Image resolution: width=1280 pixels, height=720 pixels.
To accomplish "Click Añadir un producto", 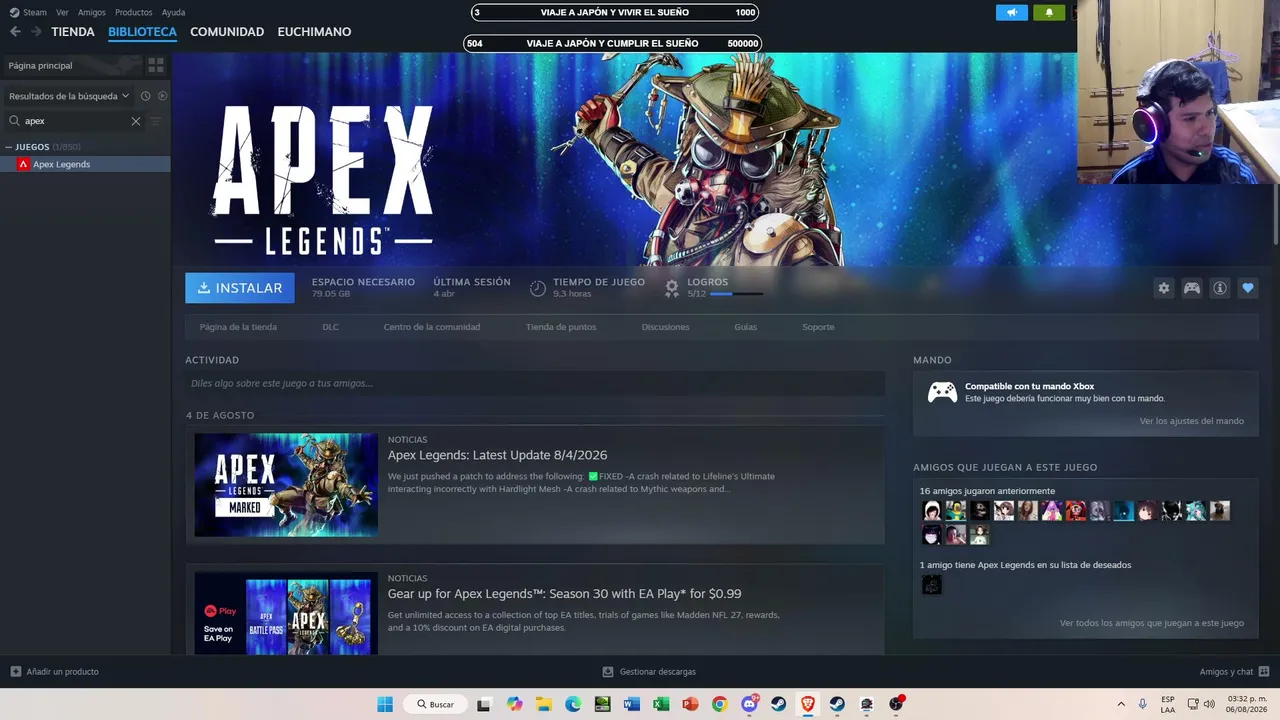I will [55, 672].
